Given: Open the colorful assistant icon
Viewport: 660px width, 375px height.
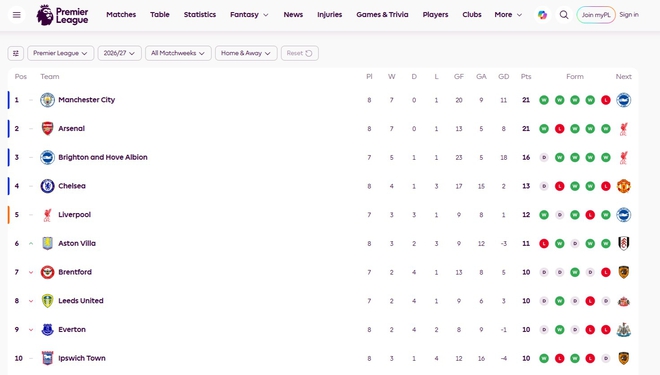Looking at the screenshot, I should tap(543, 15).
